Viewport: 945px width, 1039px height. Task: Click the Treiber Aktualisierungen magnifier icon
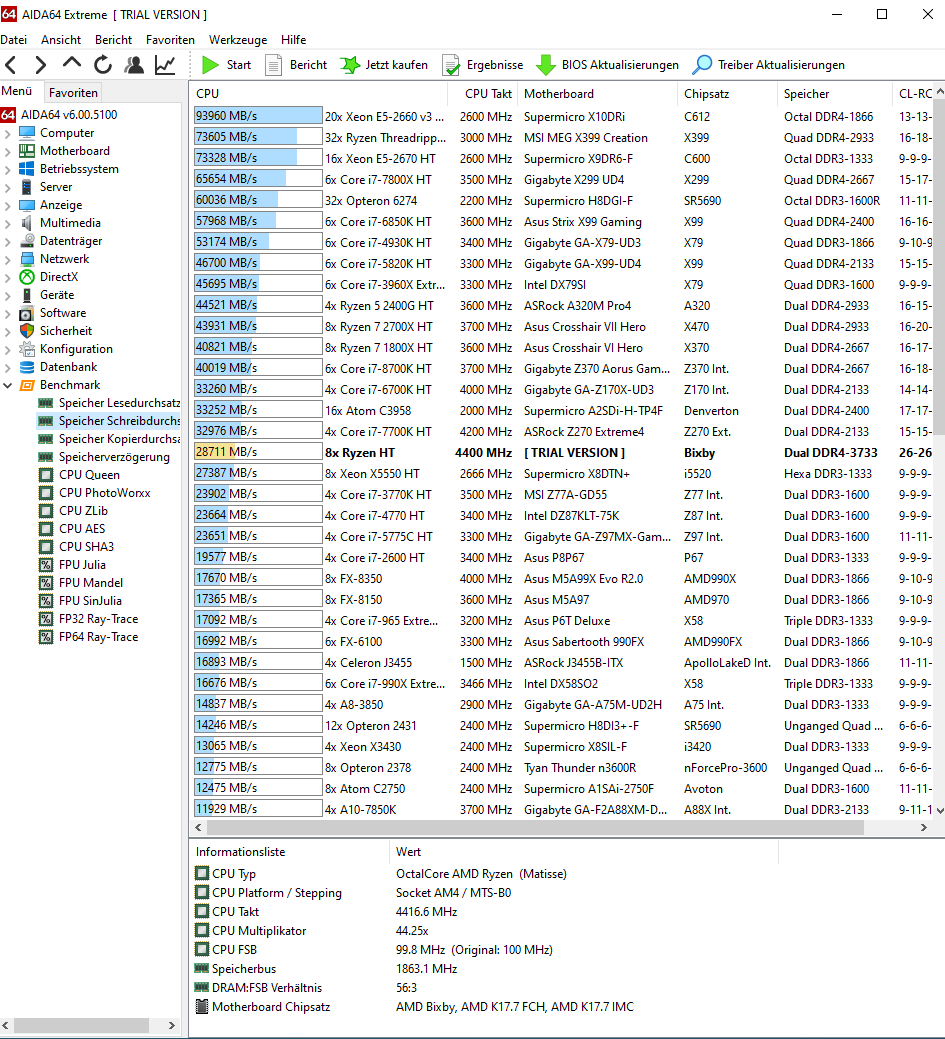[702, 65]
